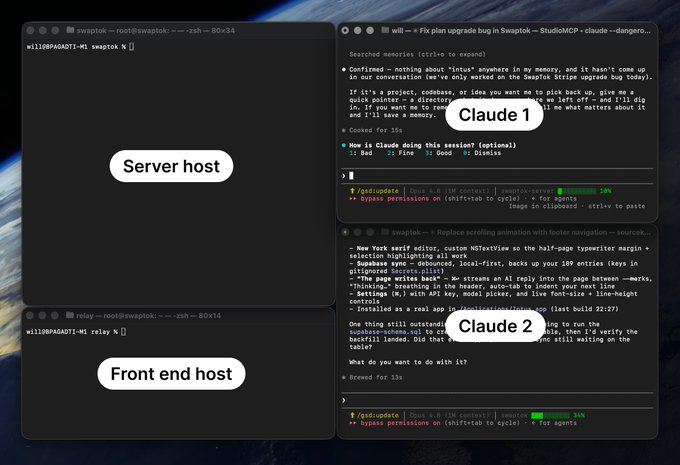Select feedback option '3: Good'
This screenshot has width=680, height=465.
438,153
